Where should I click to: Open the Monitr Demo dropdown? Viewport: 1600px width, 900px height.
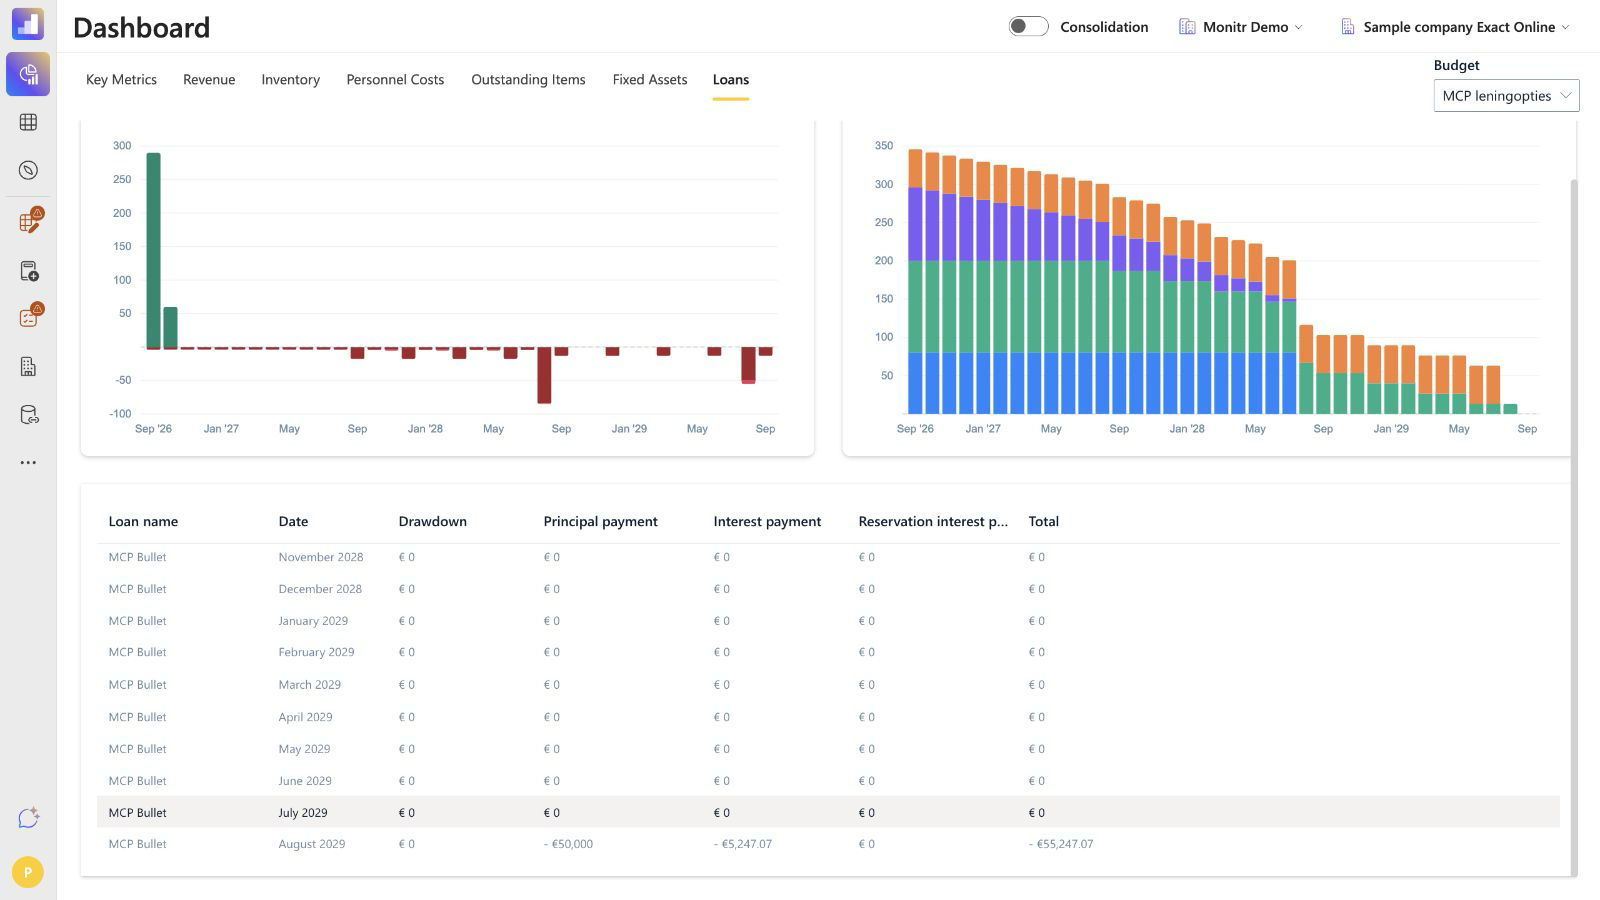pos(1241,27)
